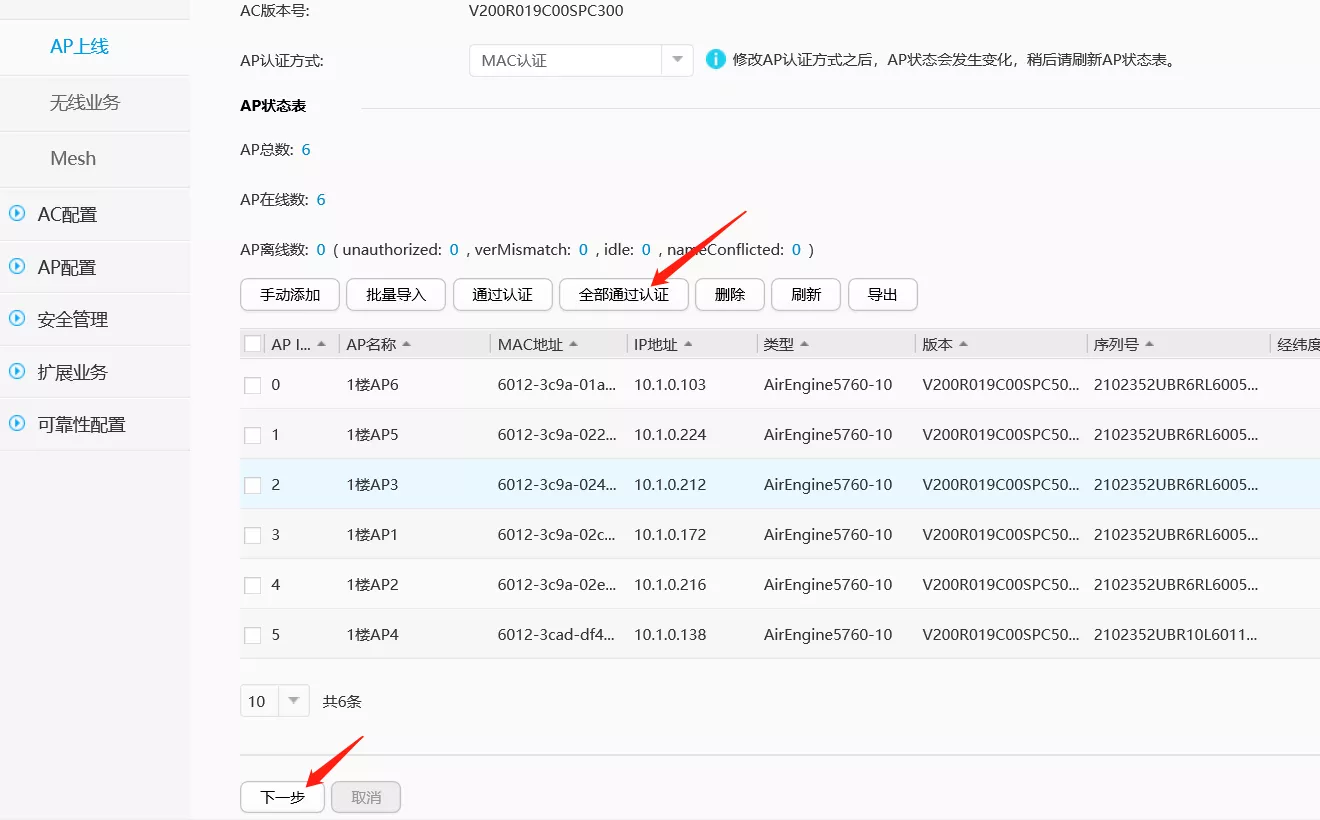This screenshot has width=1320, height=820.
Task: Click the 扩展业务 arrow icon
Action: coord(16,371)
